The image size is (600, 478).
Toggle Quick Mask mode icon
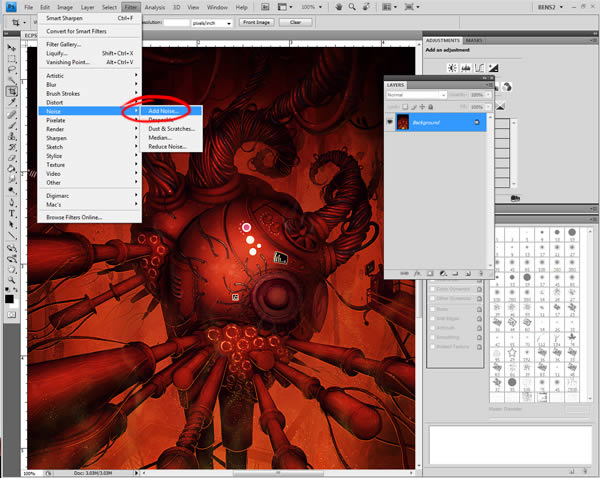11,315
